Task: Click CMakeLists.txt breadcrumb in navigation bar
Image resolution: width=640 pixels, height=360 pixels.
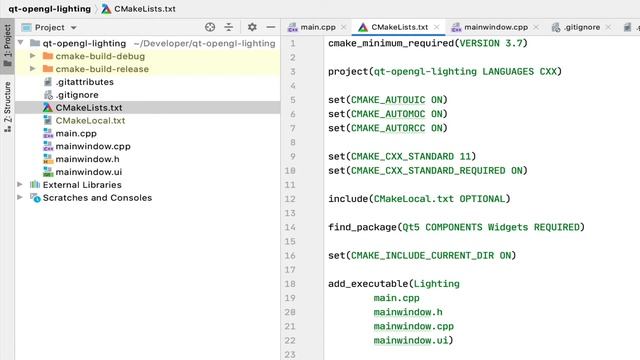Action: (144, 9)
